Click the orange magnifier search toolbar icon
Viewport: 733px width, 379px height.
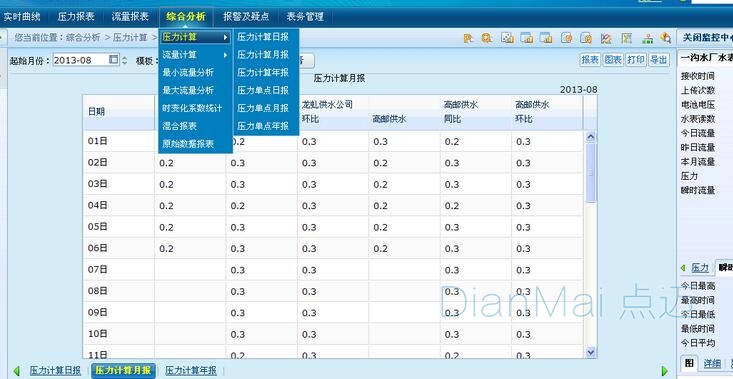(x=487, y=38)
